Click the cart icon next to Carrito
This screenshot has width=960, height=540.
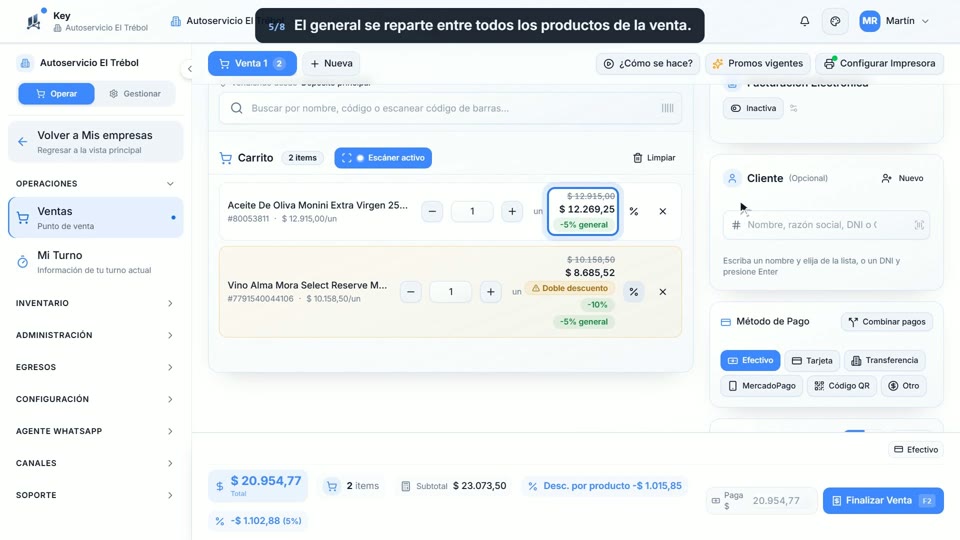coord(225,158)
